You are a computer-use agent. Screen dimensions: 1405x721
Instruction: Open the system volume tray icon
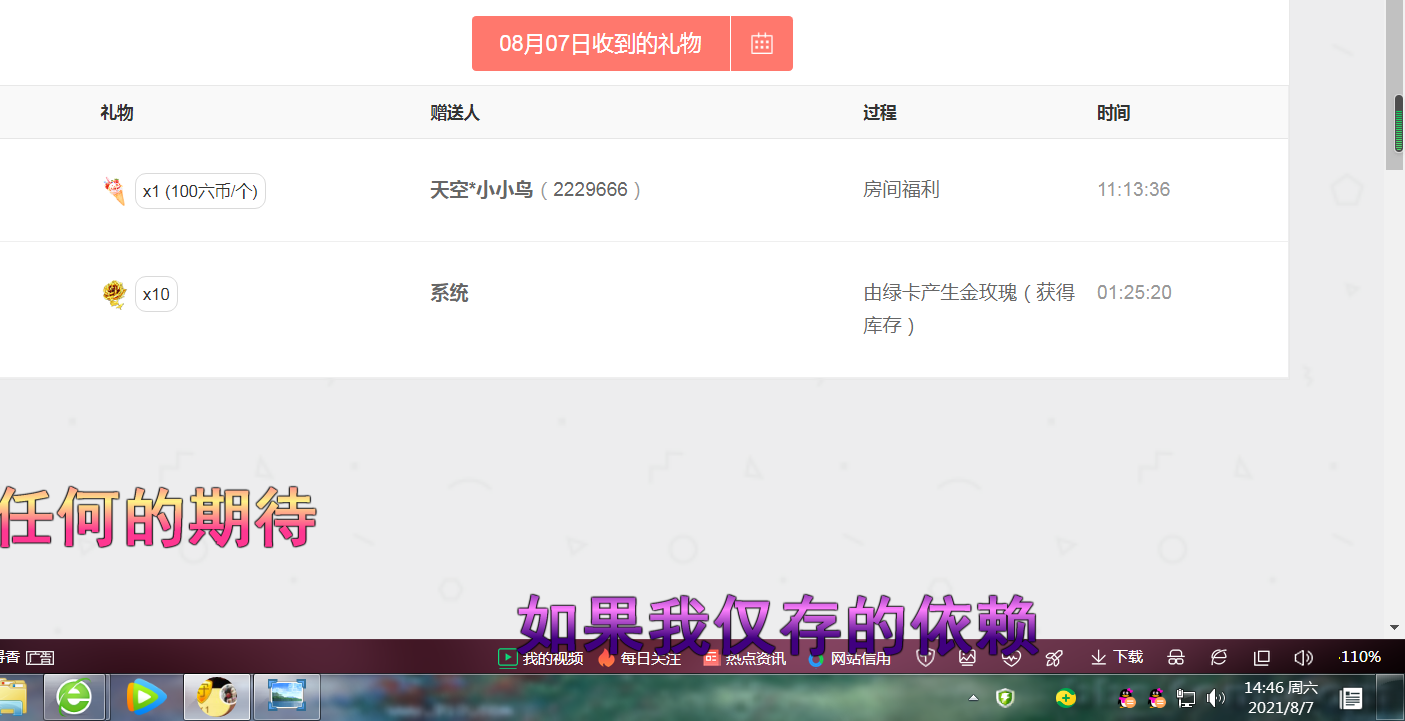(1216, 698)
